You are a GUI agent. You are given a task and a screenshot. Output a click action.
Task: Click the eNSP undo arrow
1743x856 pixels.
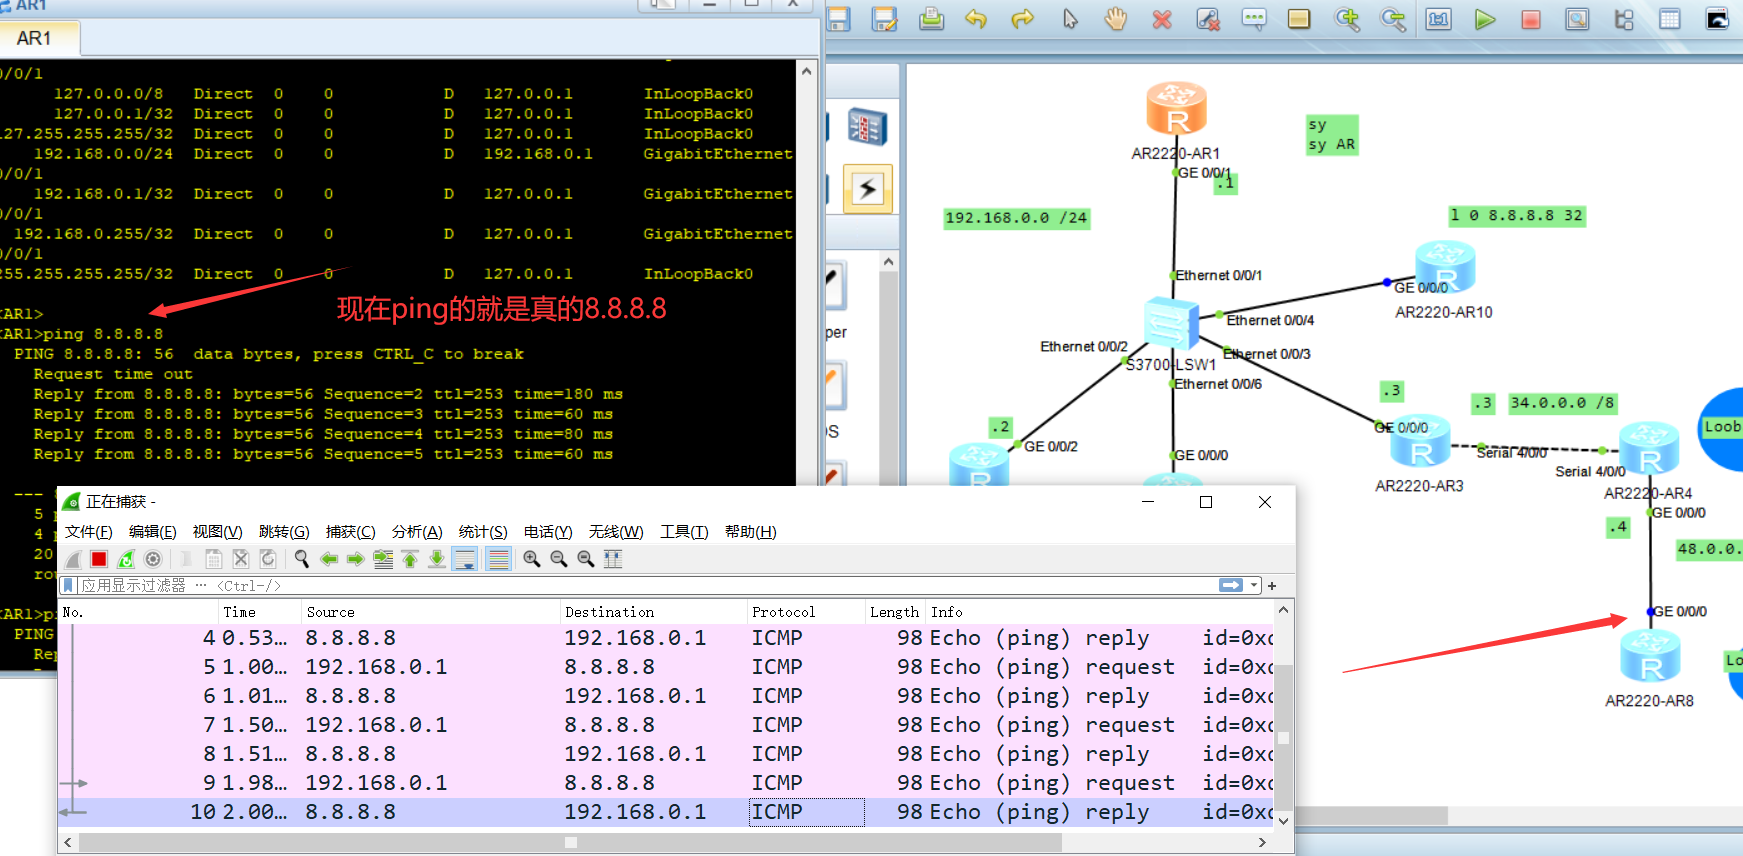click(976, 18)
